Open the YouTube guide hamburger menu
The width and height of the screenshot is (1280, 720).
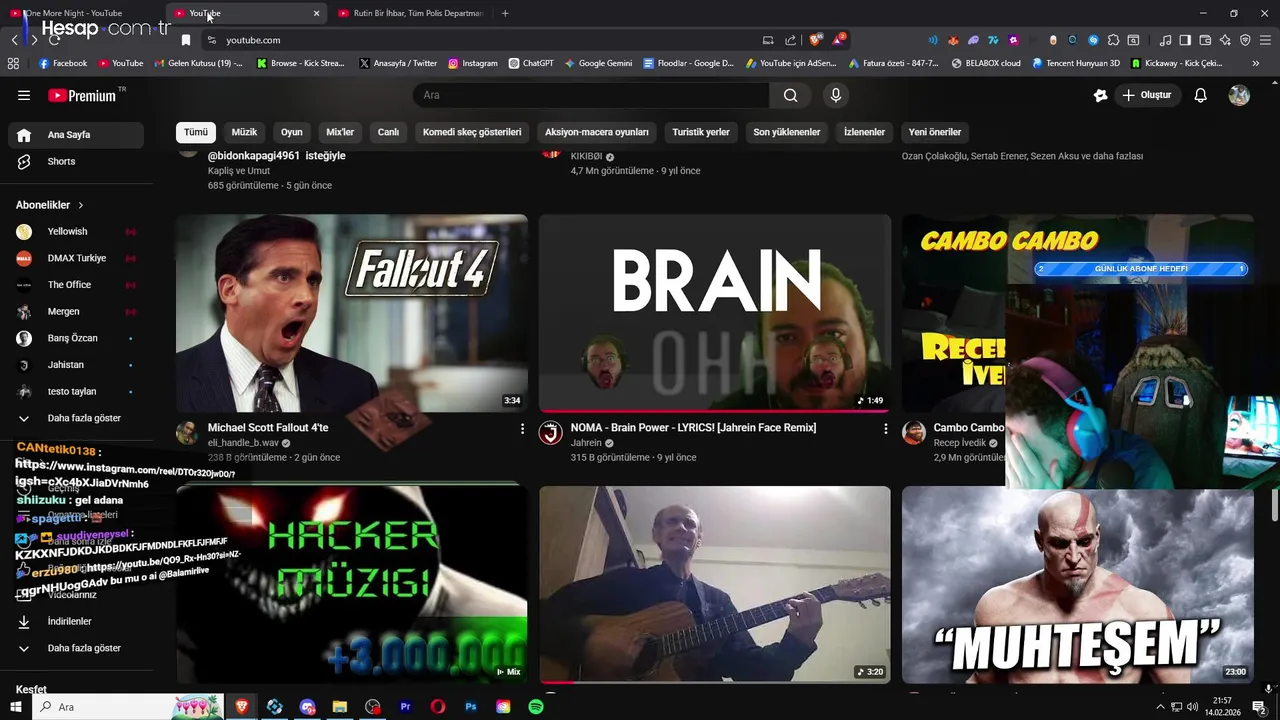pos(24,95)
